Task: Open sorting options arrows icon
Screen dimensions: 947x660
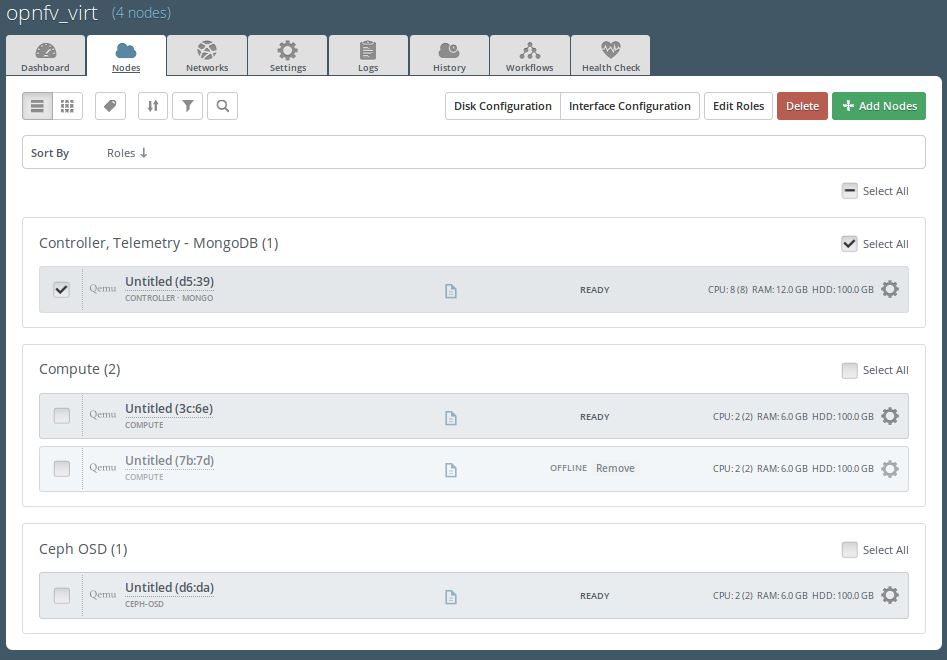Action: click(x=153, y=106)
